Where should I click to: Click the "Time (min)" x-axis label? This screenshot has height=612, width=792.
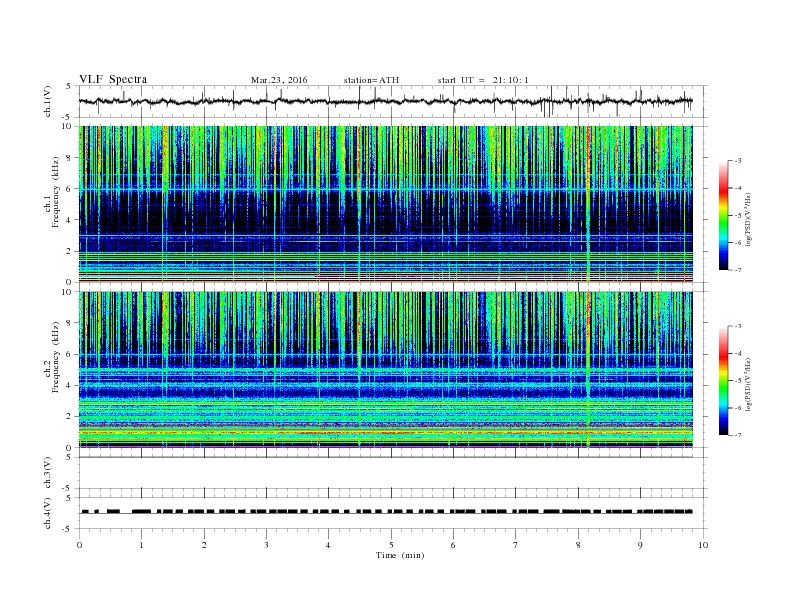click(x=400, y=555)
